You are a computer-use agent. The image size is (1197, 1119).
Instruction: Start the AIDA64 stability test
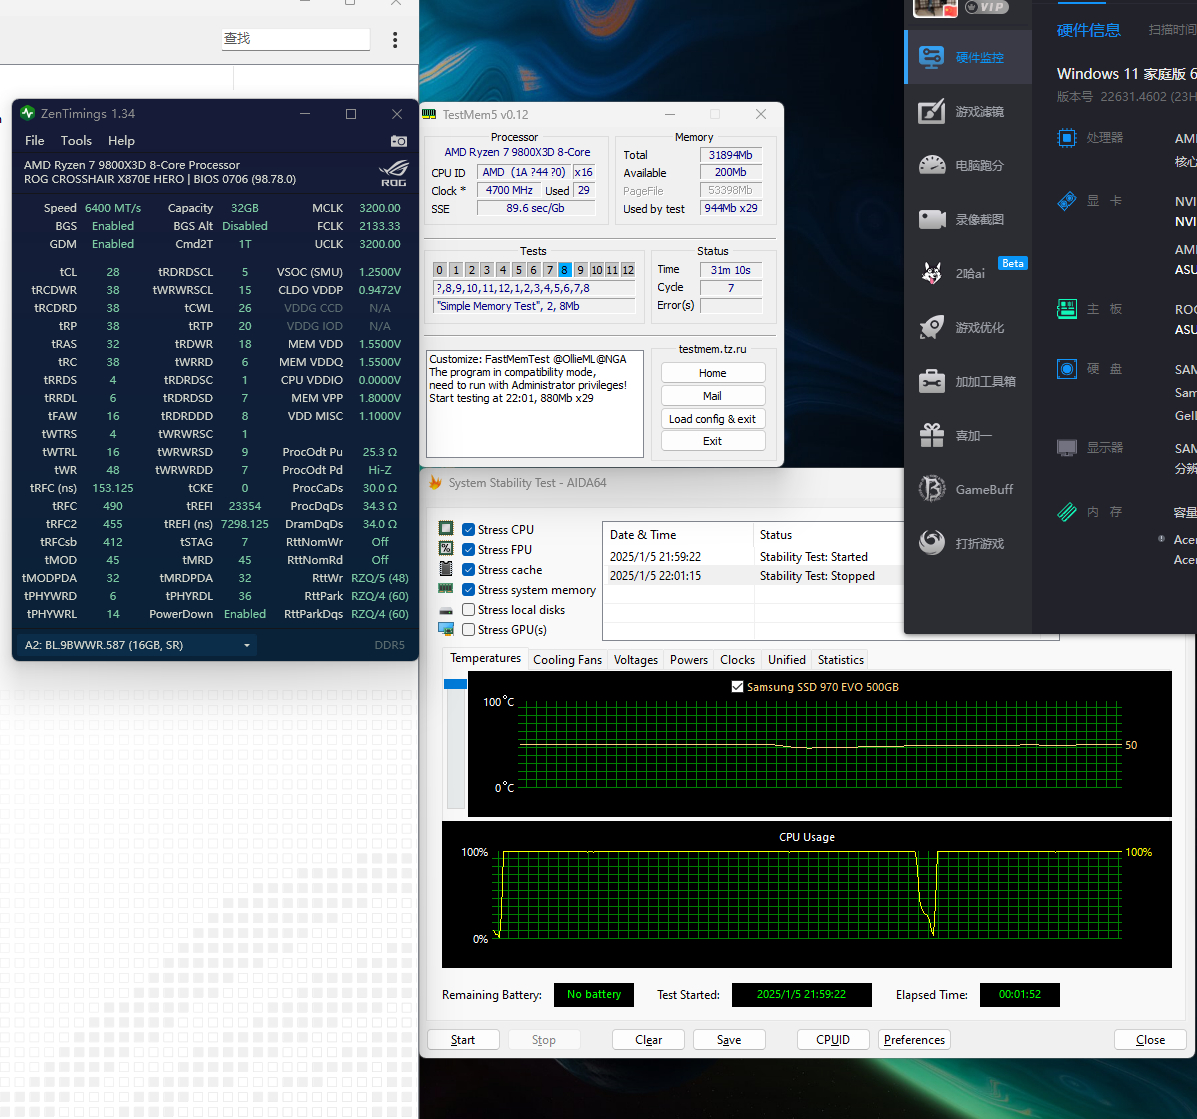[463, 1040]
